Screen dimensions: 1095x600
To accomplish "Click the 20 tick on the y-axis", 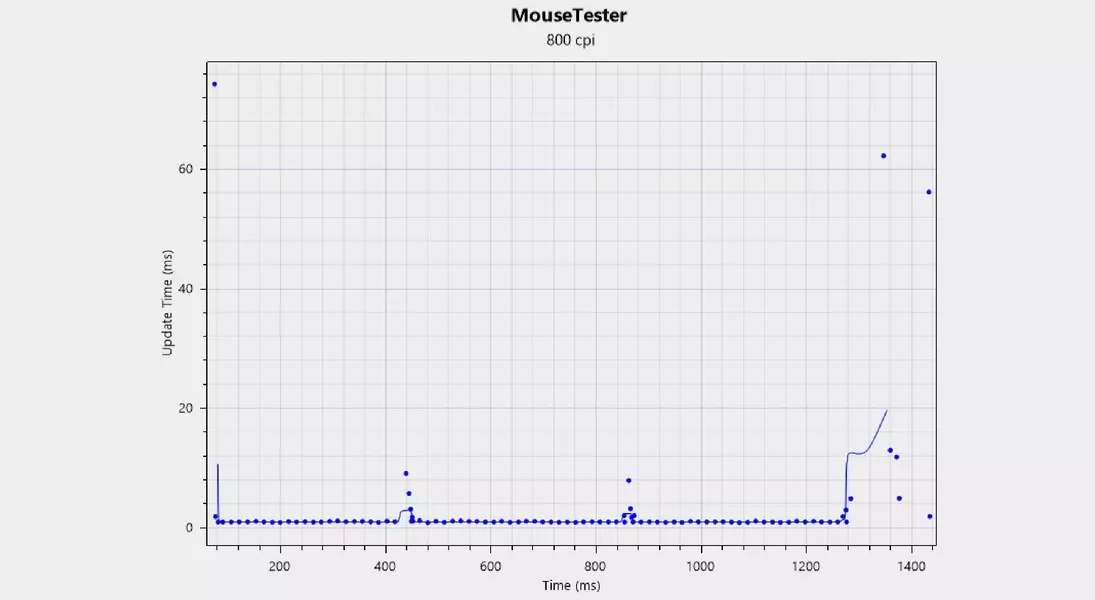I will (186, 408).
